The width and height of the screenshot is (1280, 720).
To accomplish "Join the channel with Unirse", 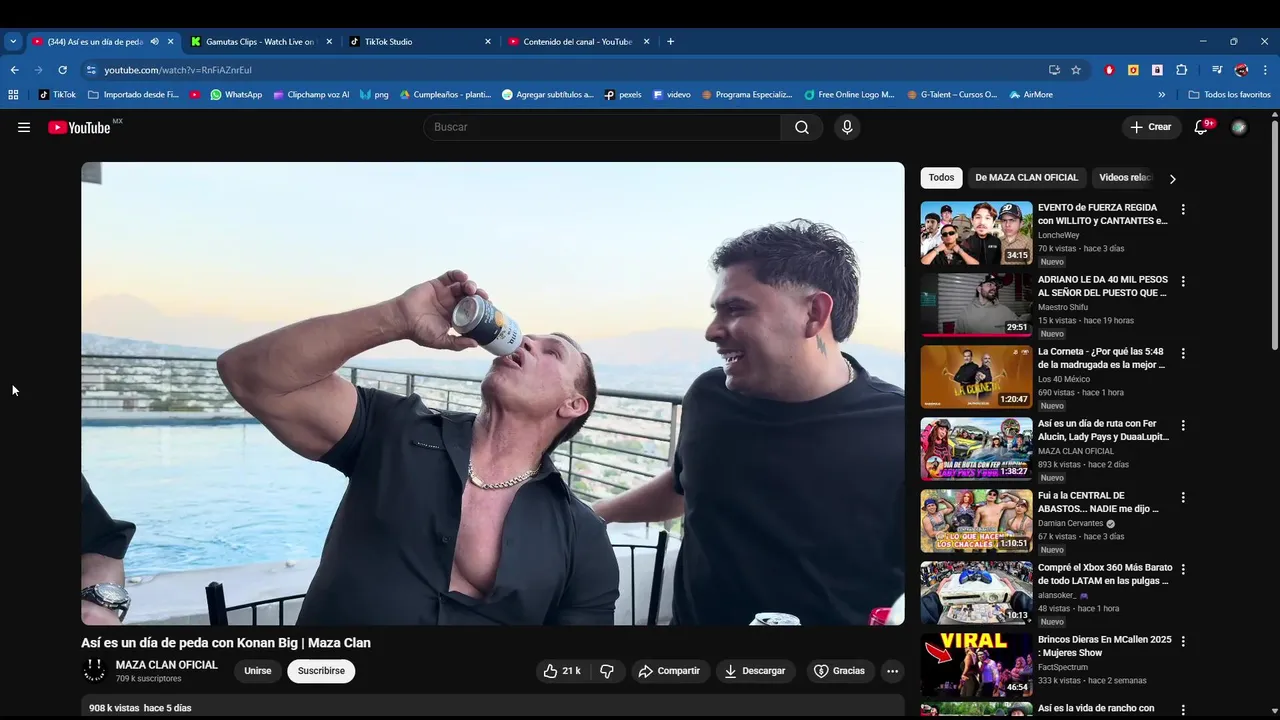I will (258, 671).
